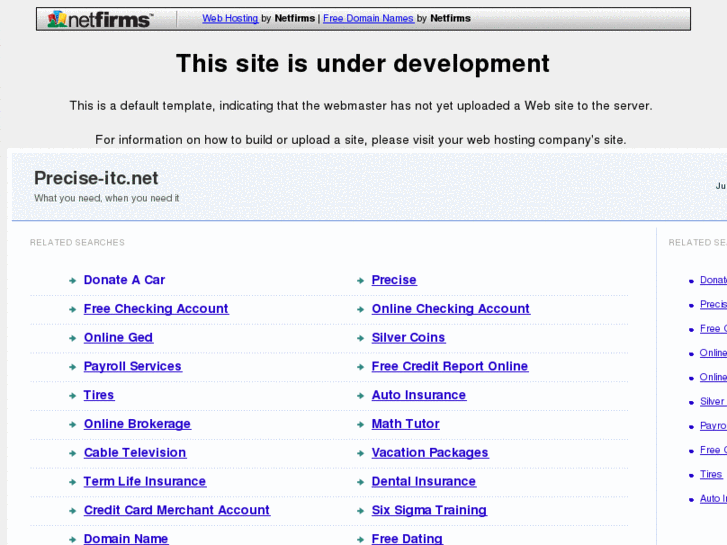Open the Credit Card Merchant Account link
Image resolution: width=727 pixels, height=545 pixels.
tap(177, 510)
